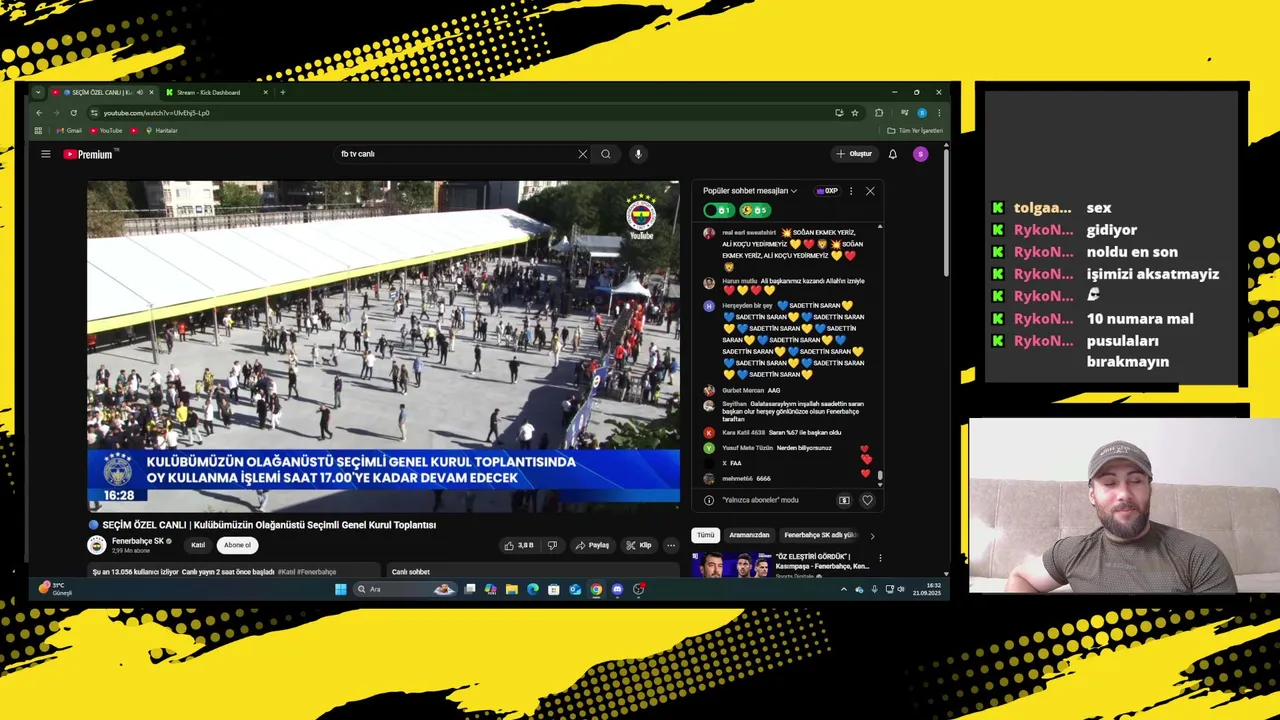Open Haritalar maps bookmark
Screen dimensions: 1280x720
point(162,130)
